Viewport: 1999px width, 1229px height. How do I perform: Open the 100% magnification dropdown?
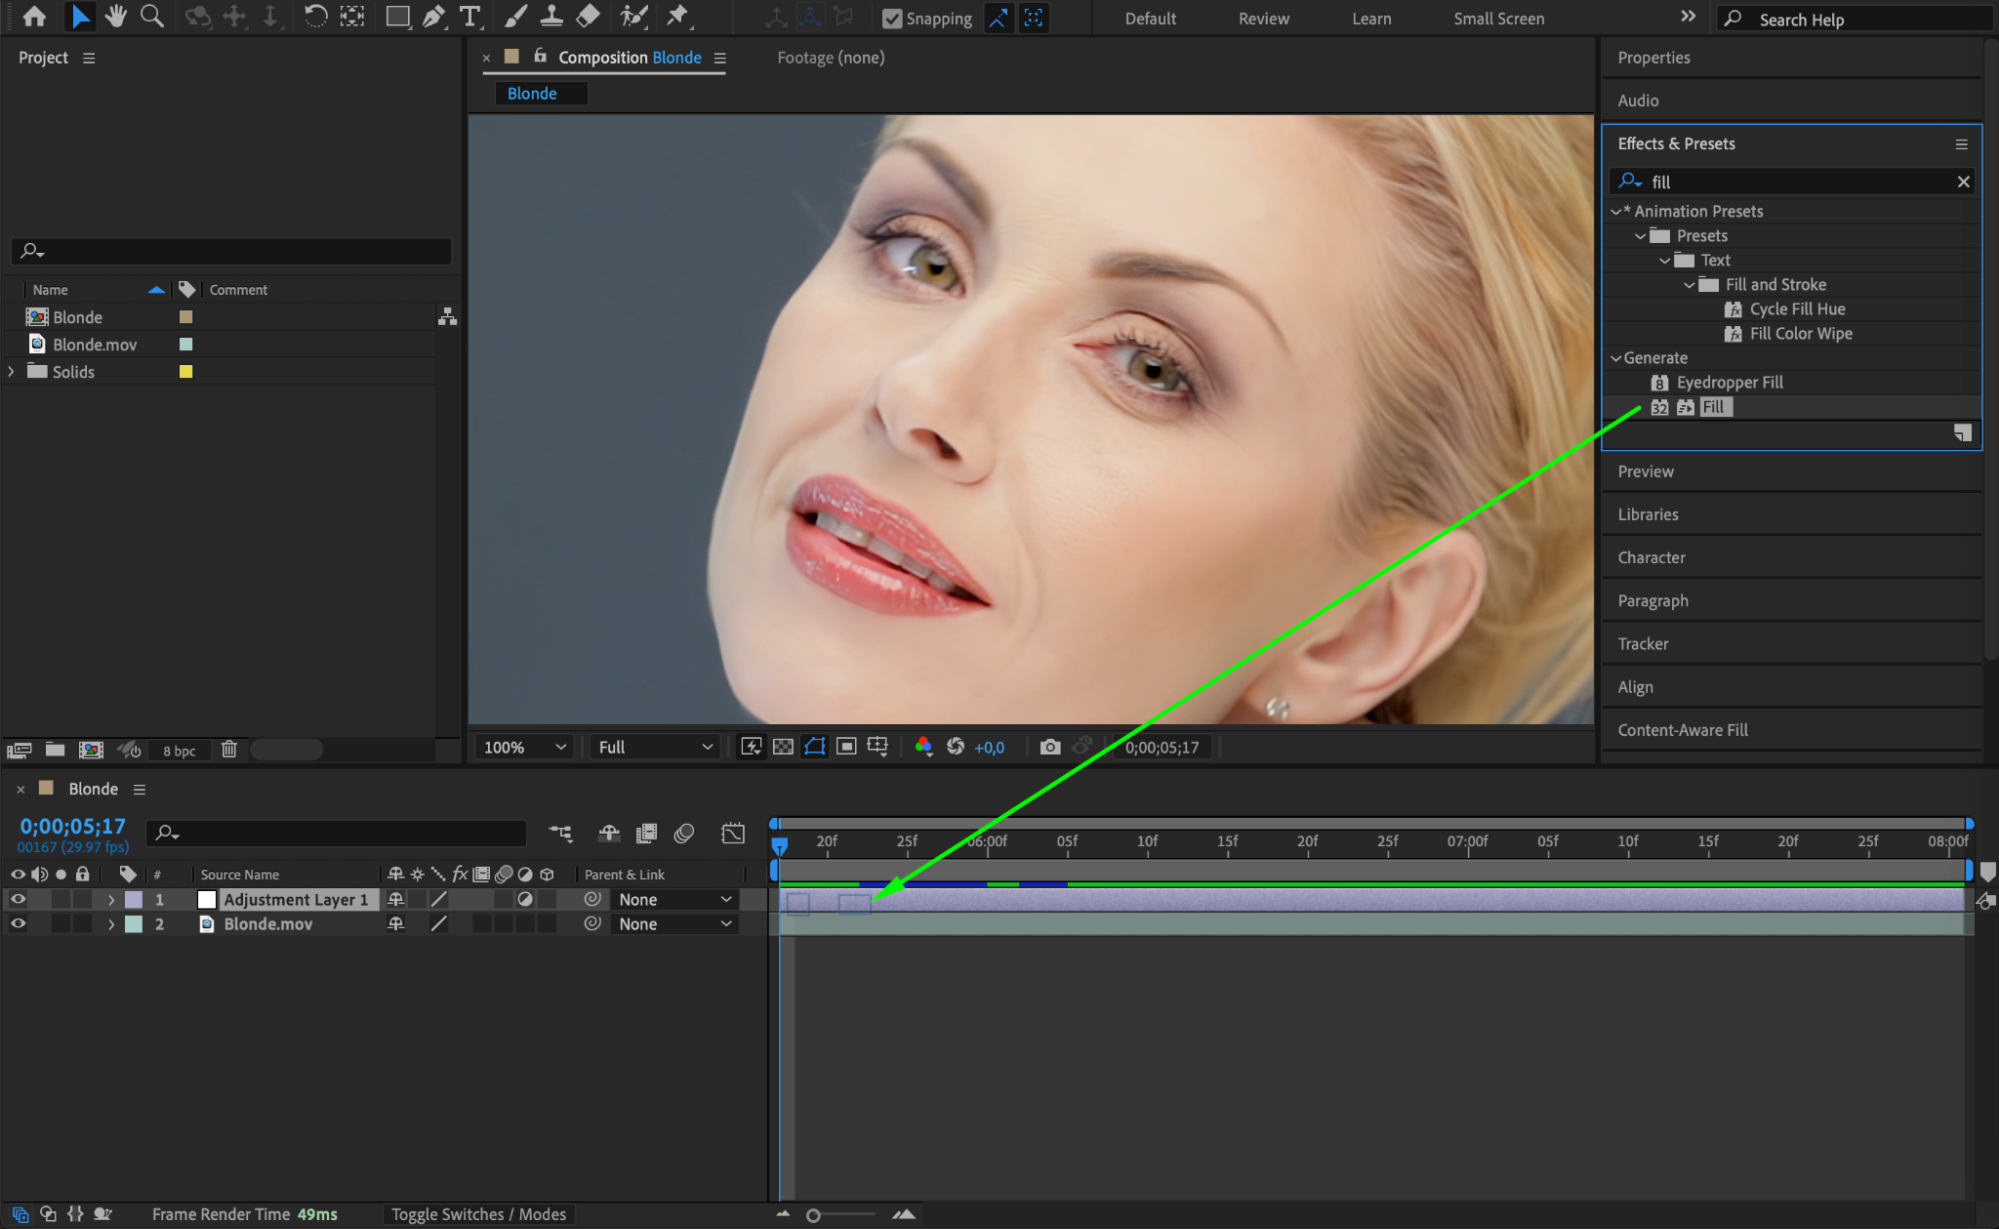pyautogui.click(x=524, y=747)
